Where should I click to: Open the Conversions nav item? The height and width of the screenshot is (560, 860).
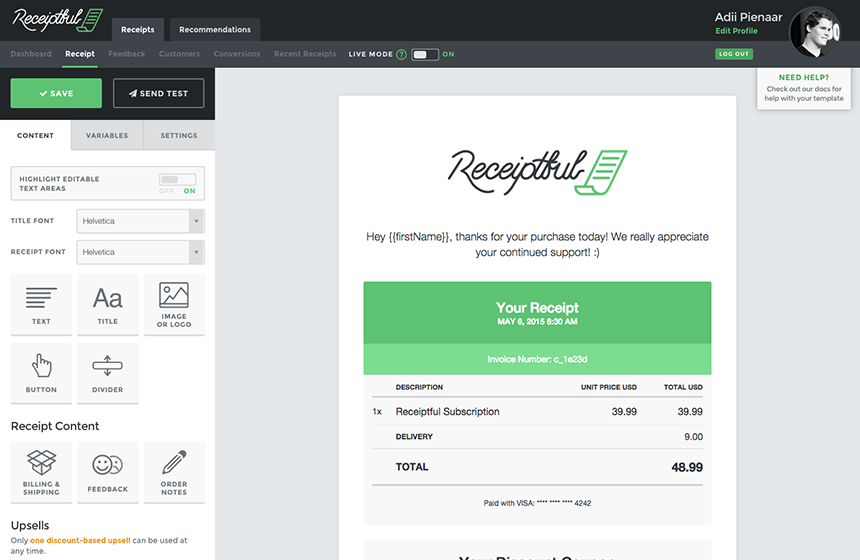[x=237, y=54]
